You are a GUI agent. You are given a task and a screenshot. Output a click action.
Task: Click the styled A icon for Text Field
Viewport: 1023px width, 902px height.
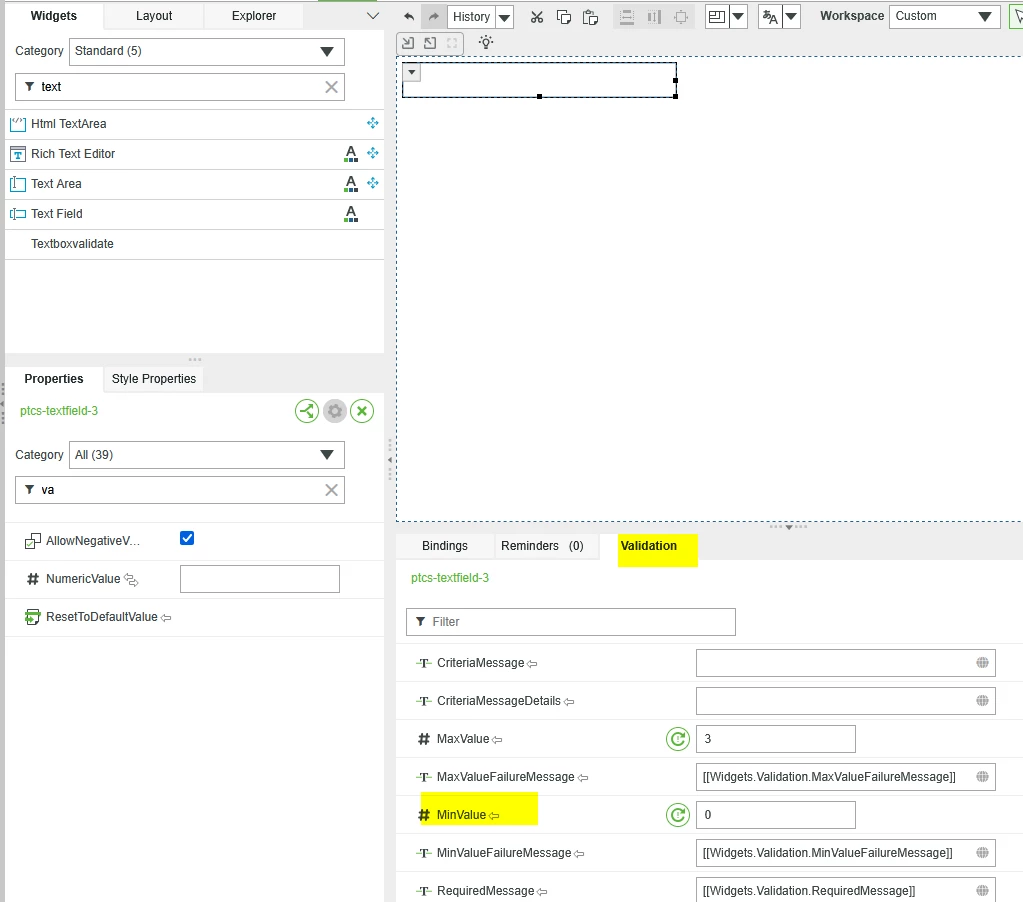pos(351,214)
